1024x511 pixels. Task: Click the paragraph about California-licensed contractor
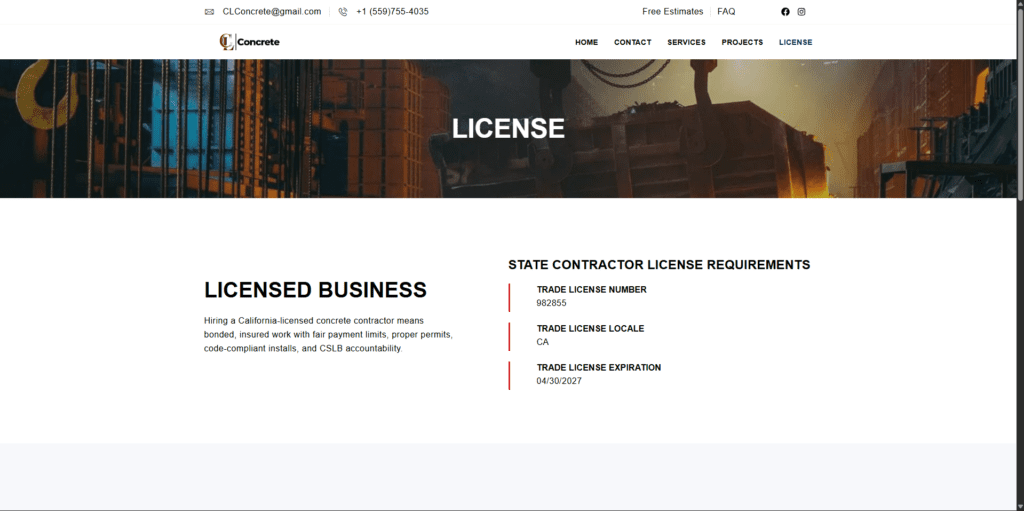pyautogui.click(x=328, y=335)
